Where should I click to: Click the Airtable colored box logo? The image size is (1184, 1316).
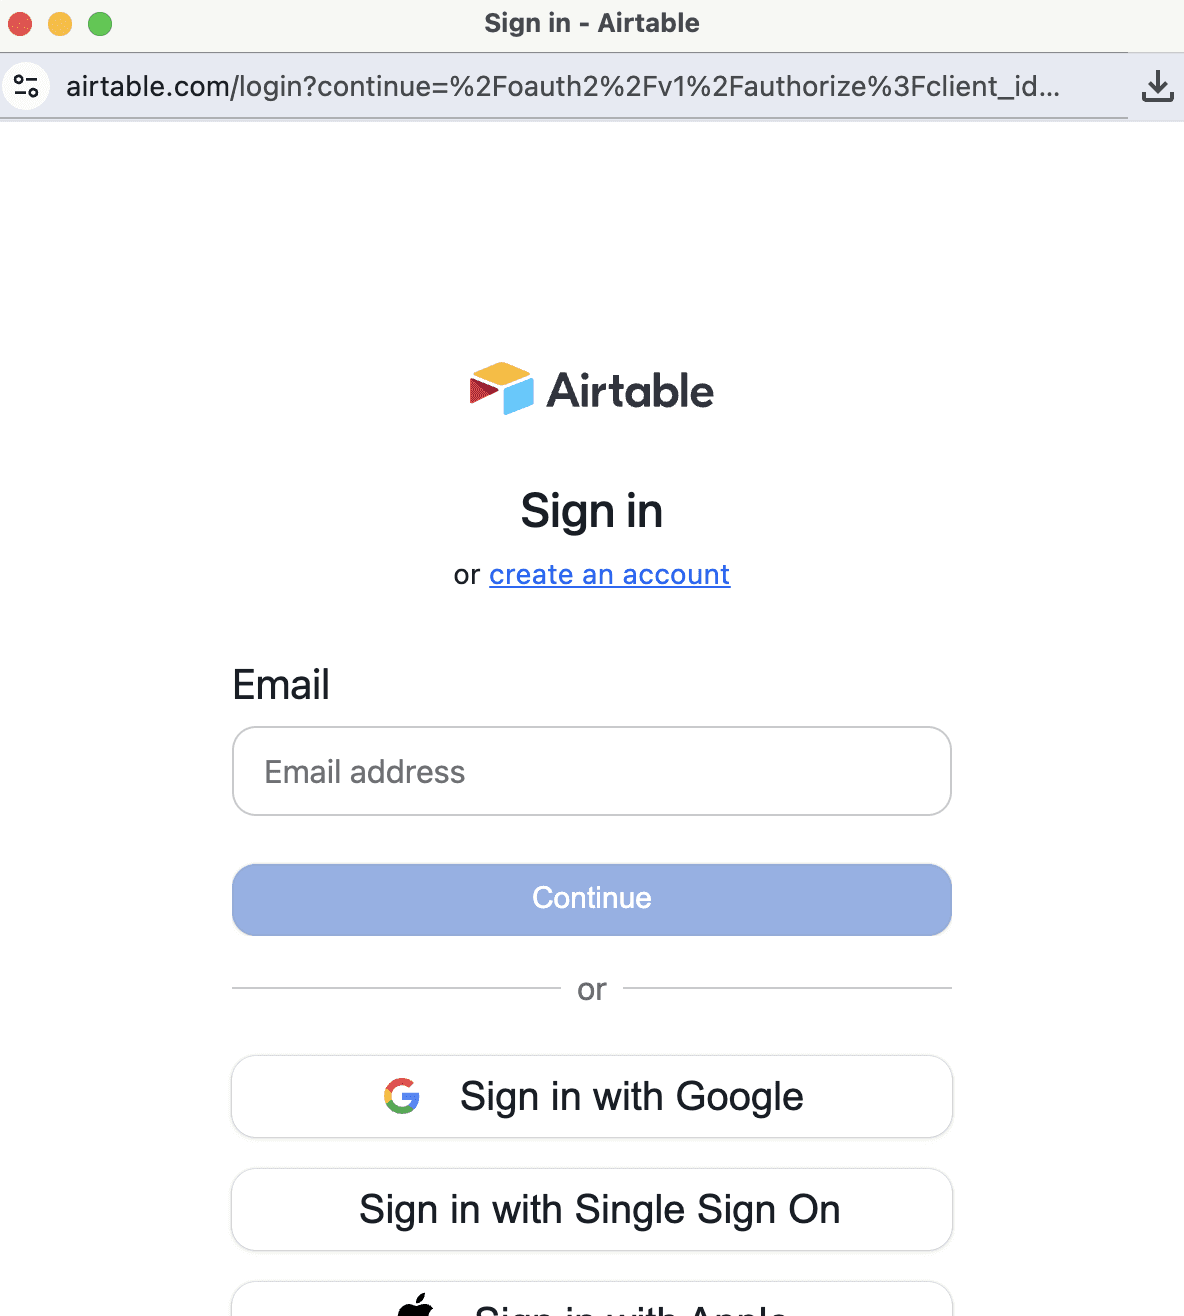[x=502, y=388]
